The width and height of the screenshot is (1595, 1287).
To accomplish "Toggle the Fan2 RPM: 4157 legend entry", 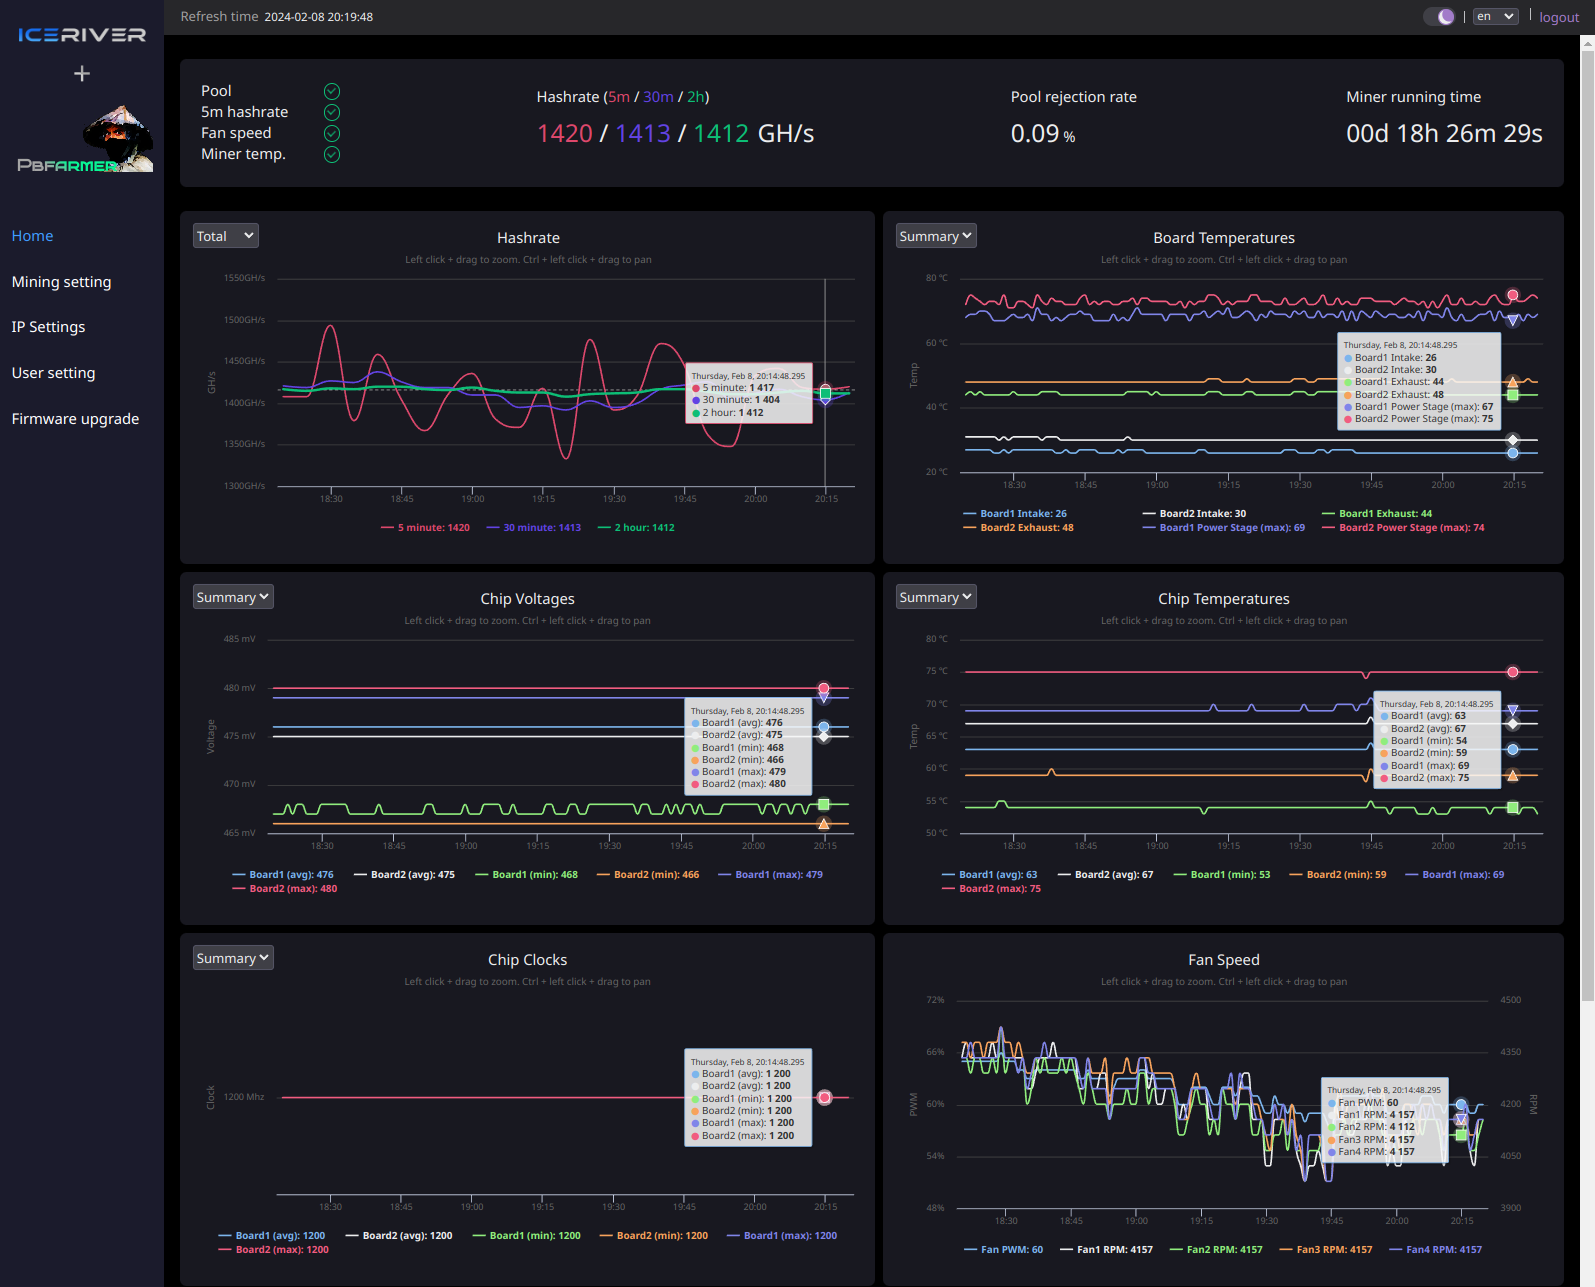I will point(1216,1250).
